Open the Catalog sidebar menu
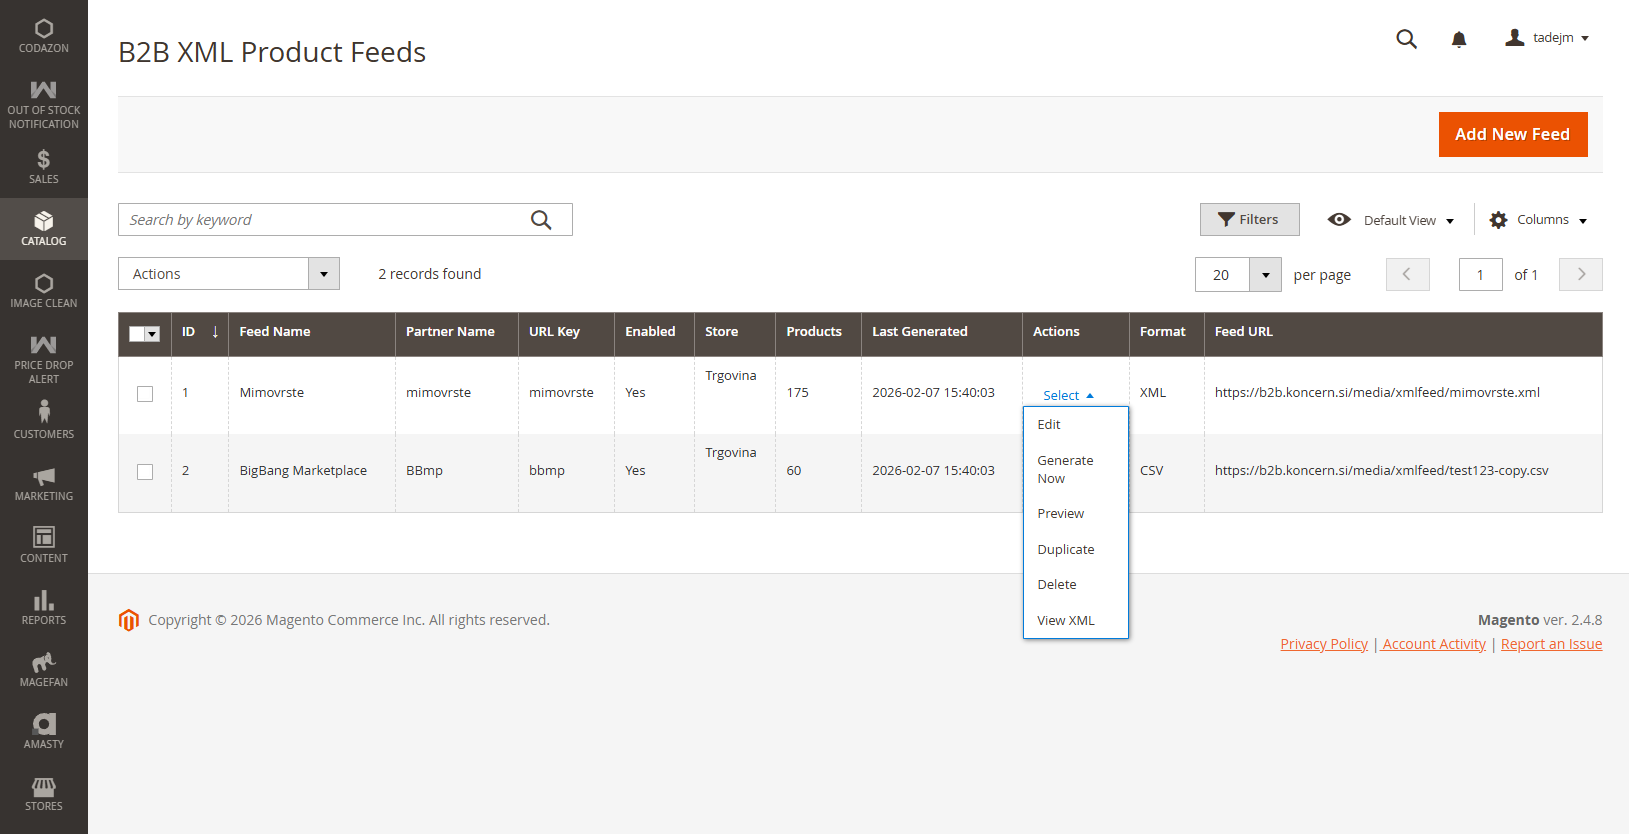1629x834 pixels. (x=43, y=229)
